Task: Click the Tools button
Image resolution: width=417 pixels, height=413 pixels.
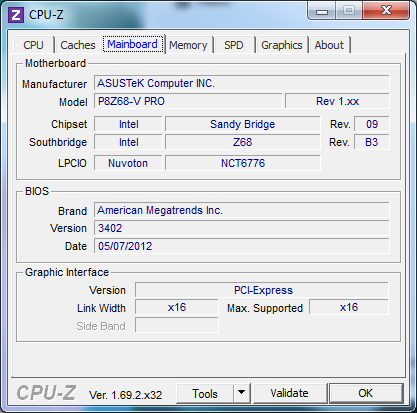Action: coord(205,394)
